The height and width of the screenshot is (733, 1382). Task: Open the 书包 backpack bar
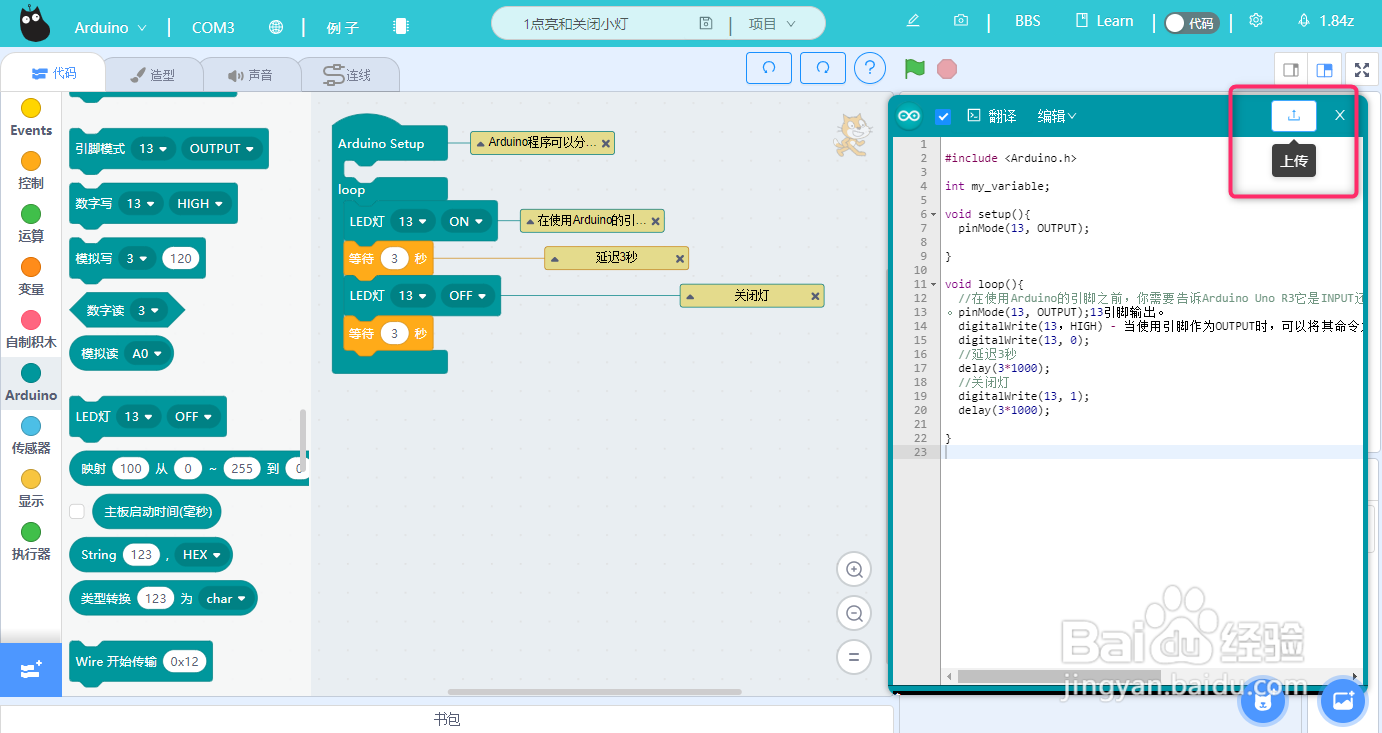pyautogui.click(x=447, y=719)
